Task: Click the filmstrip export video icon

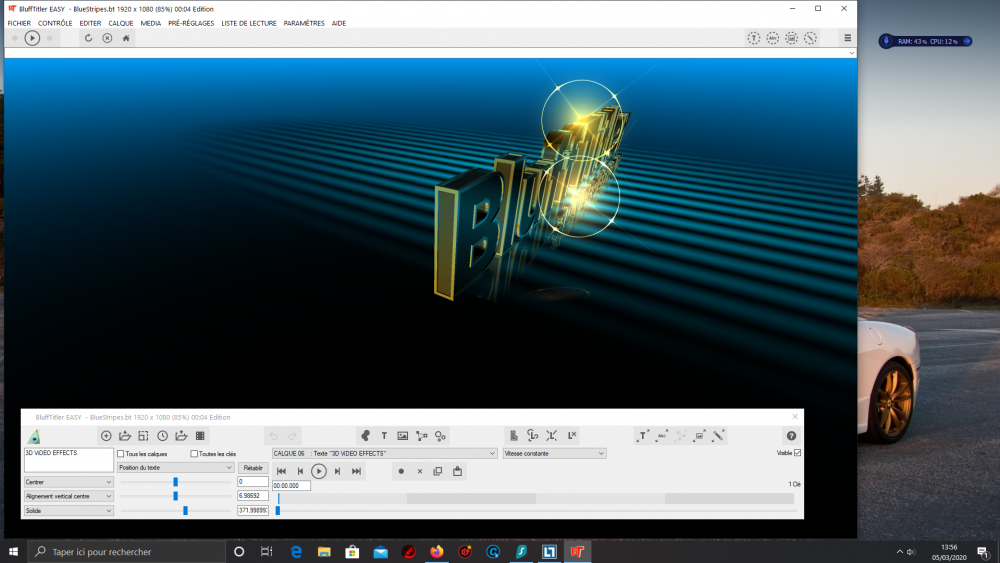Action: [x=200, y=436]
